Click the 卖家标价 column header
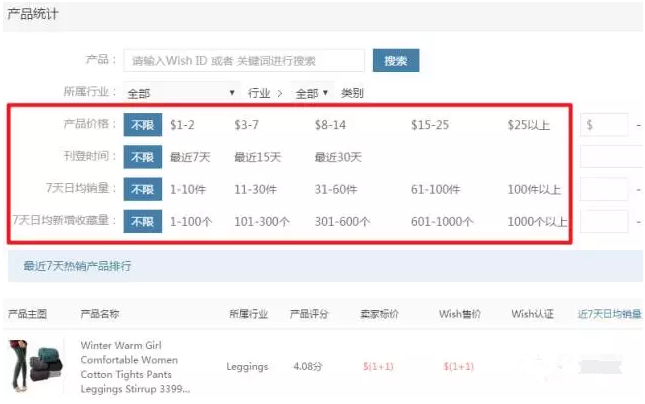 [379, 314]
